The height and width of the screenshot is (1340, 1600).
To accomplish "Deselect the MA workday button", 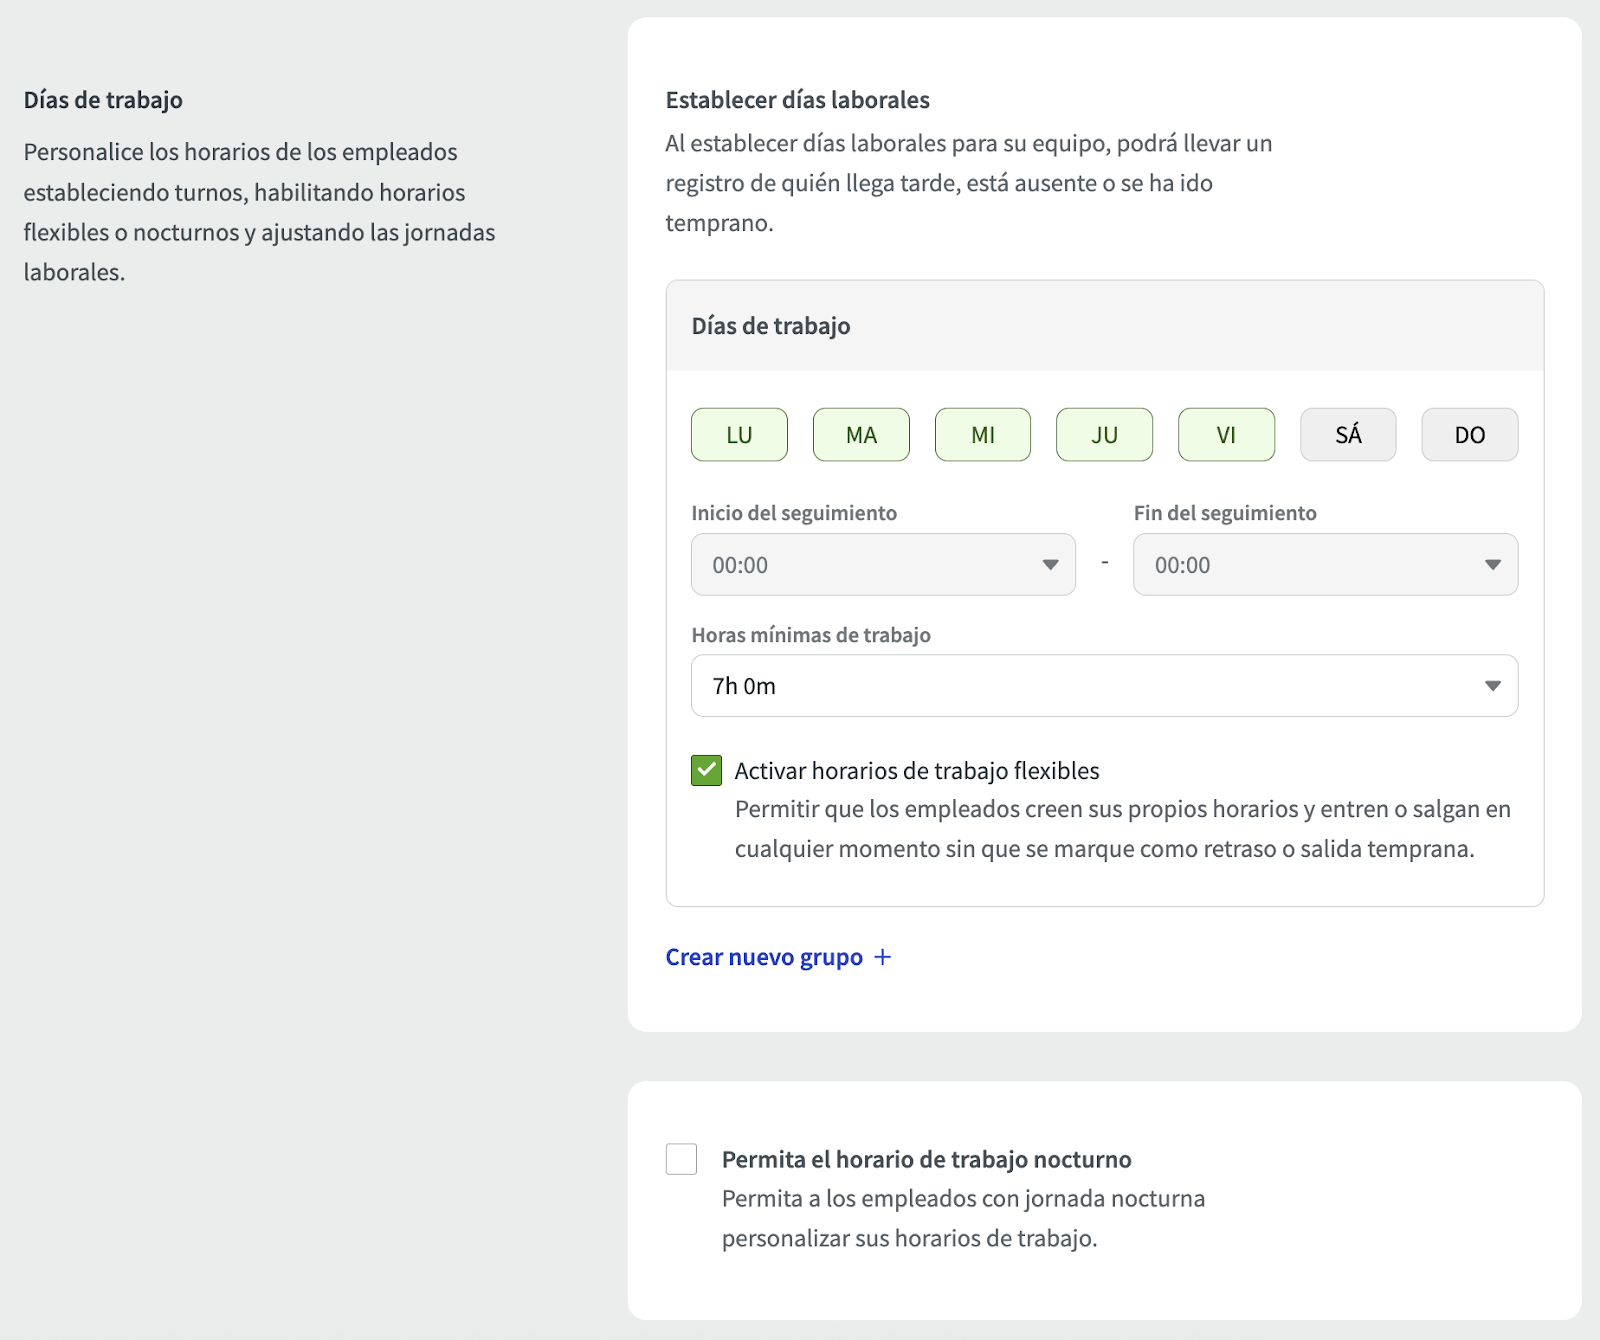I will (861, 435).
